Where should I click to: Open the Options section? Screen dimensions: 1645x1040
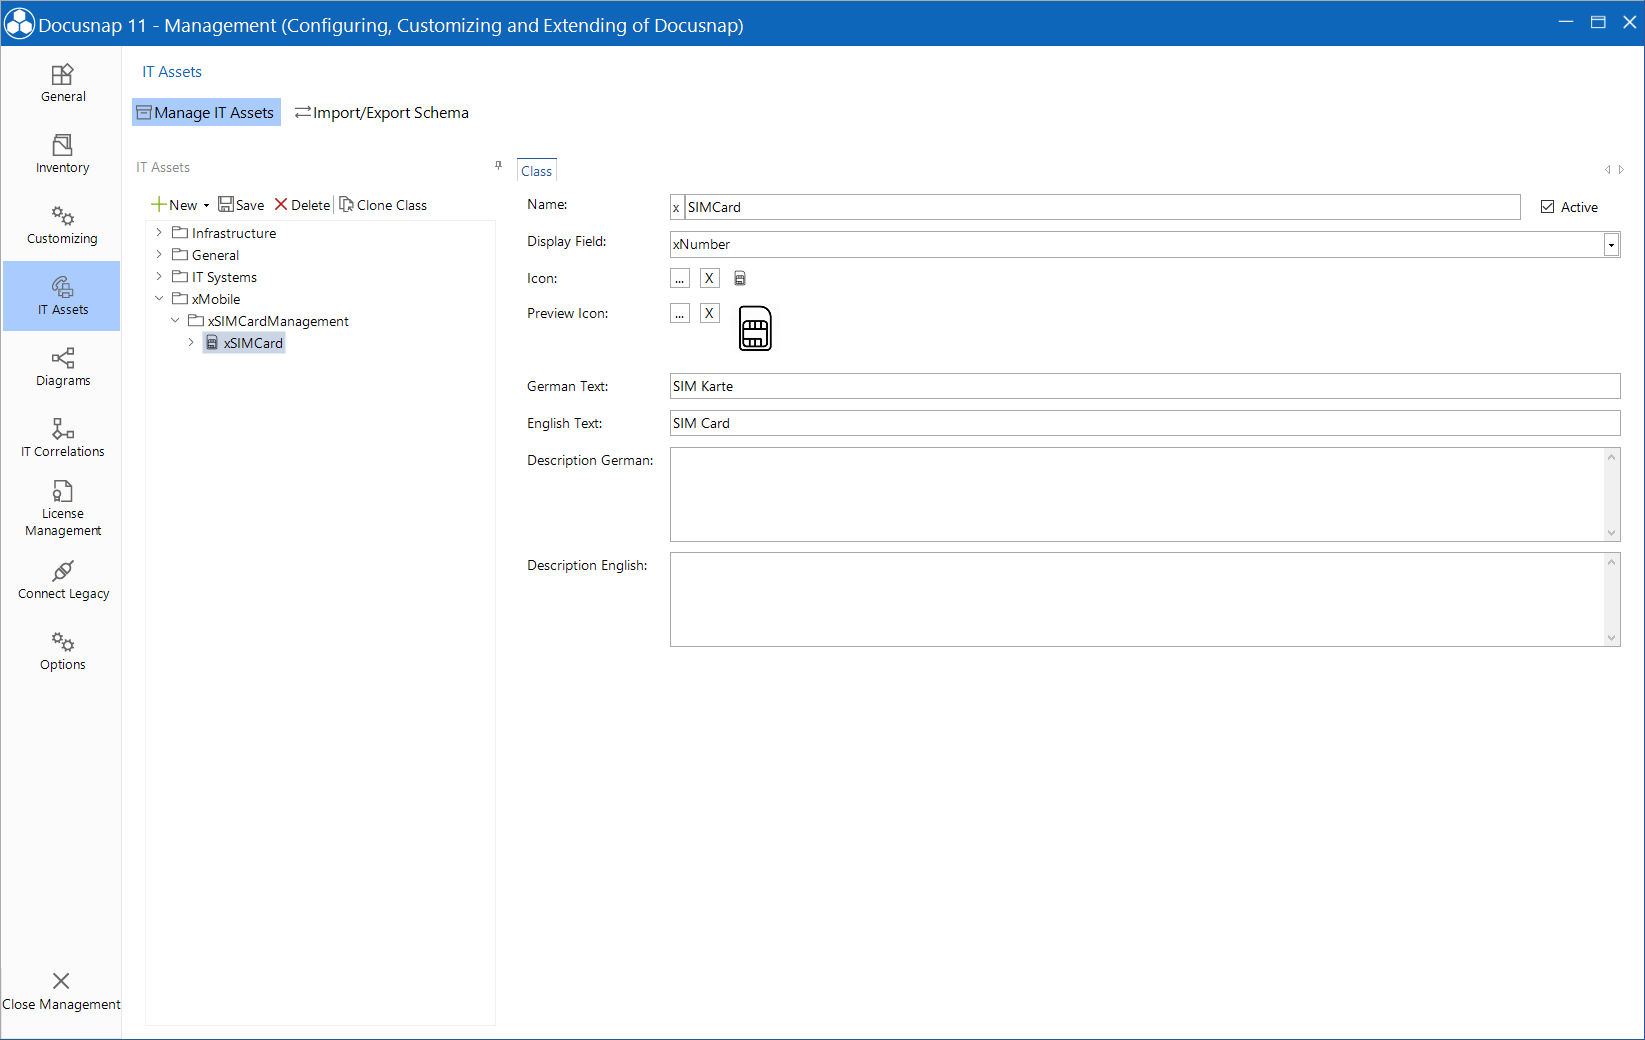tap(62, 650)
